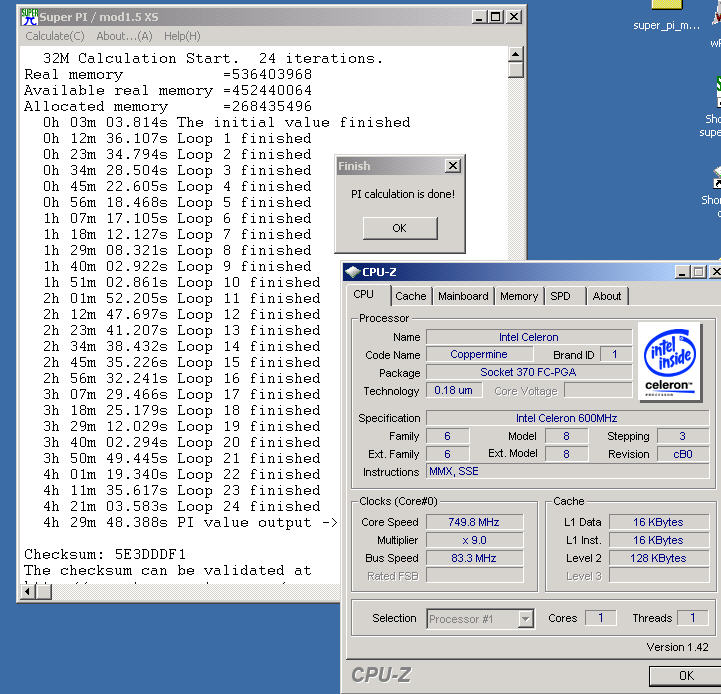Click the Available real memory =452440064 line
This screenshot has height=694, width=721.
click(168, 91)
